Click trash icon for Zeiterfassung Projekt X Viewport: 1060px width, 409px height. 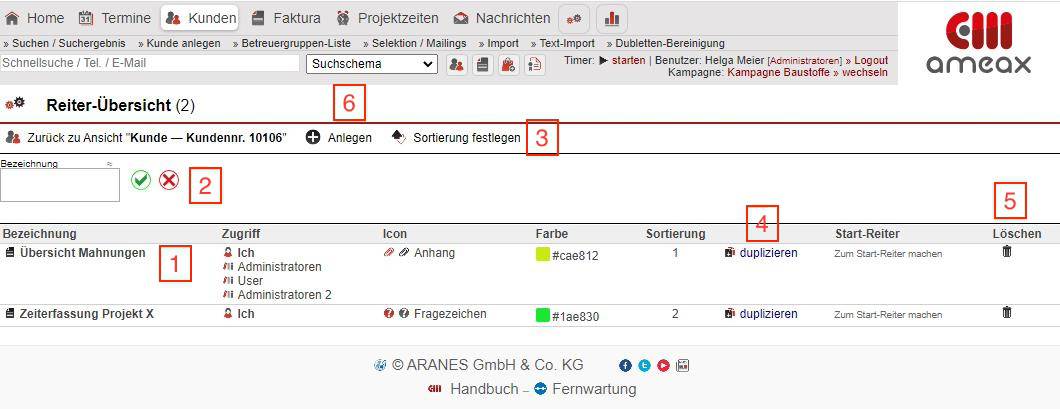(1006, 313)
